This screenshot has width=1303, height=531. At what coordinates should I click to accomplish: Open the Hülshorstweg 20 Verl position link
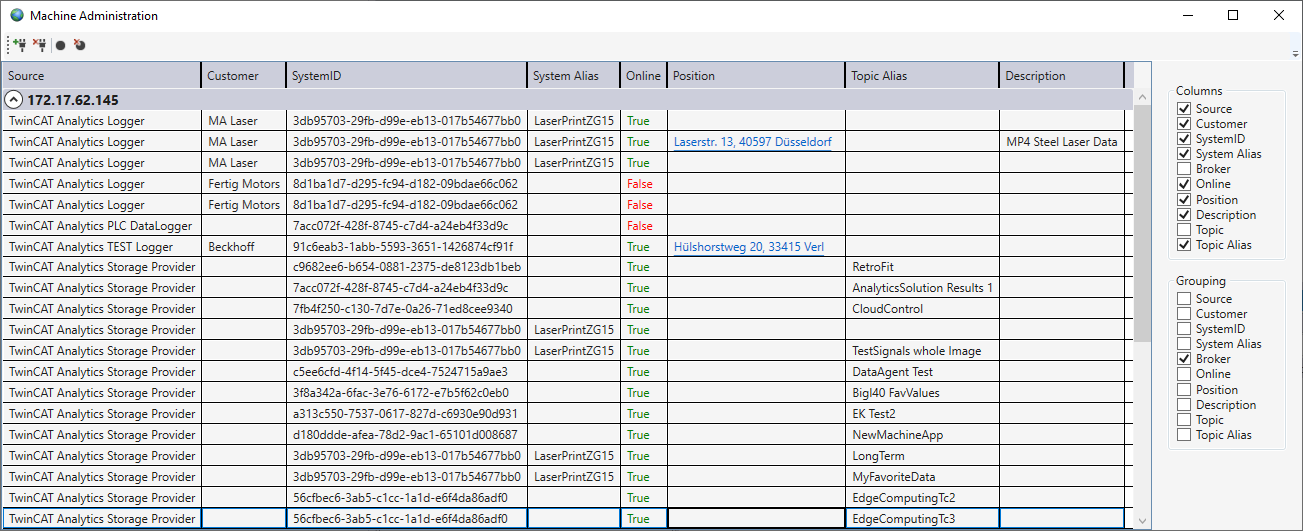pos(748,247)
